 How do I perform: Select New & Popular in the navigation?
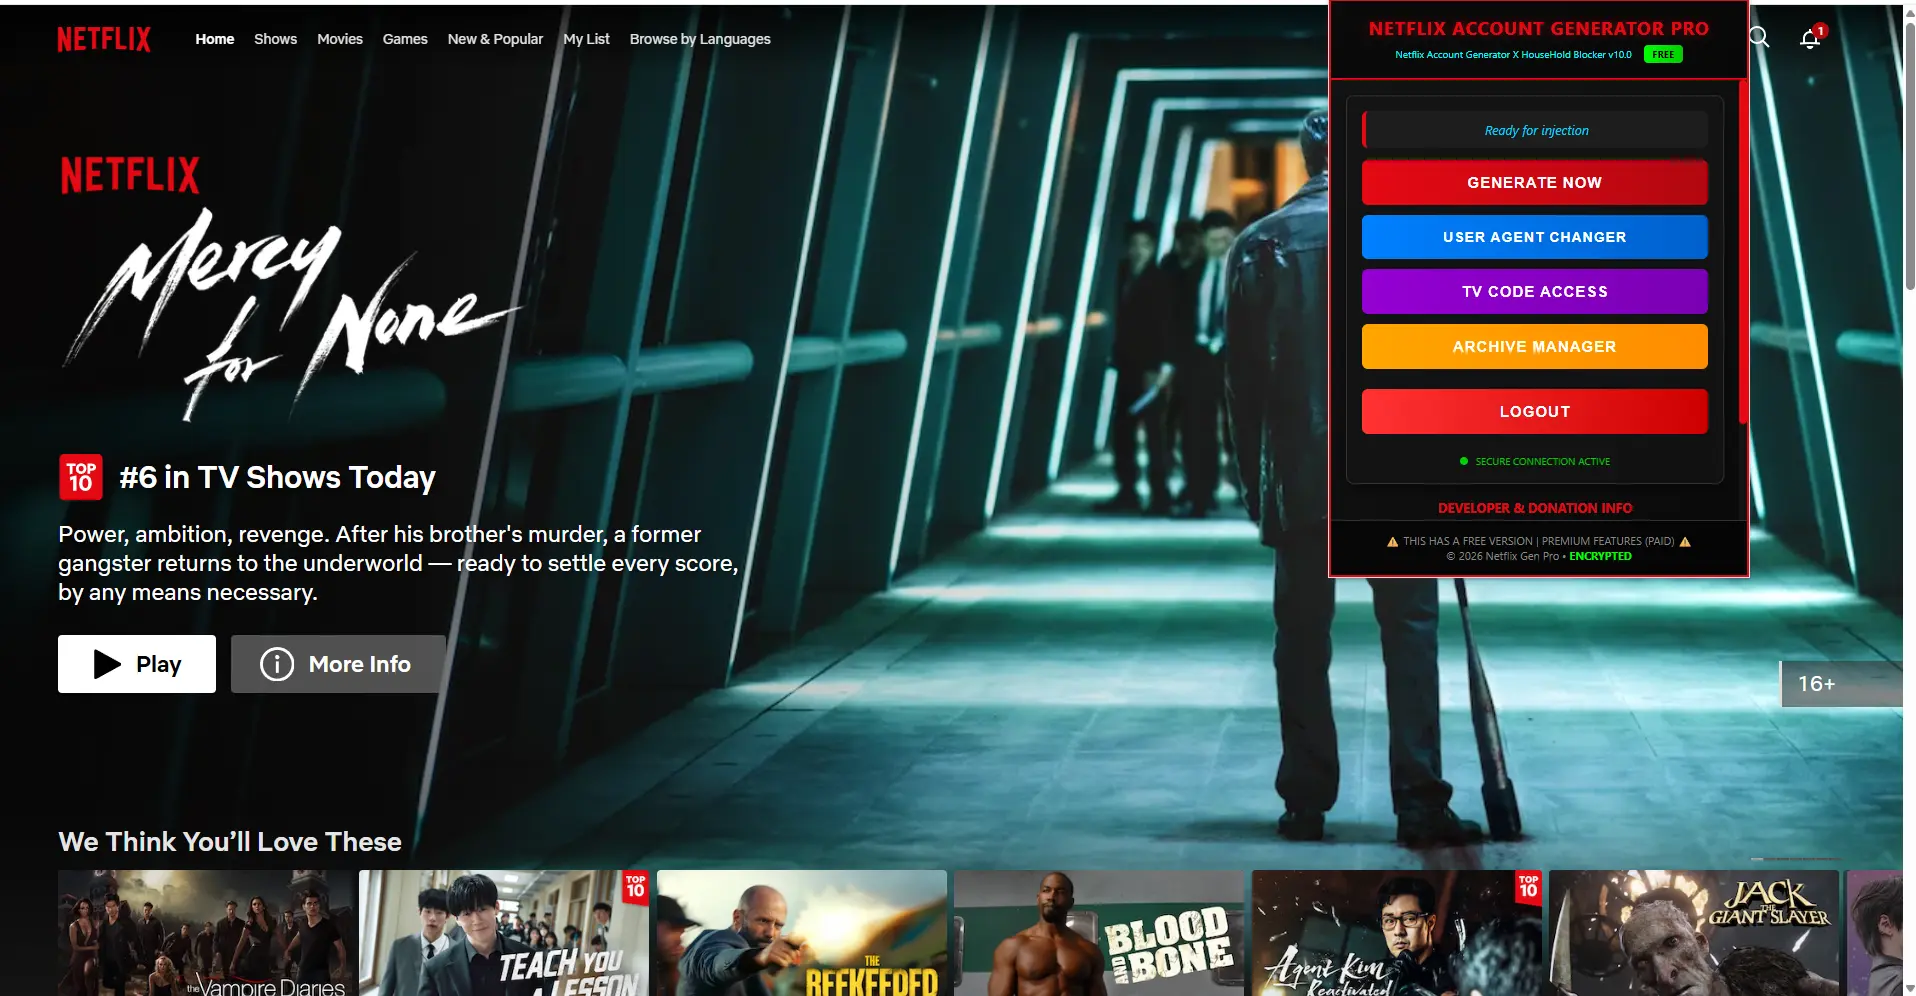coord(495,39)
